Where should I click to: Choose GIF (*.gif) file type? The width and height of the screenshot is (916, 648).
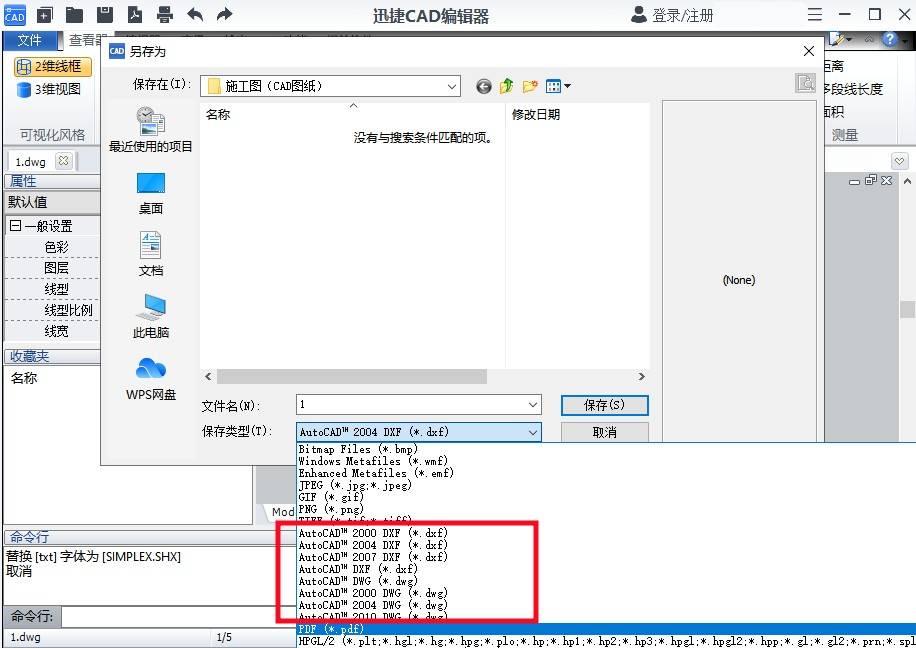[331, 497]
